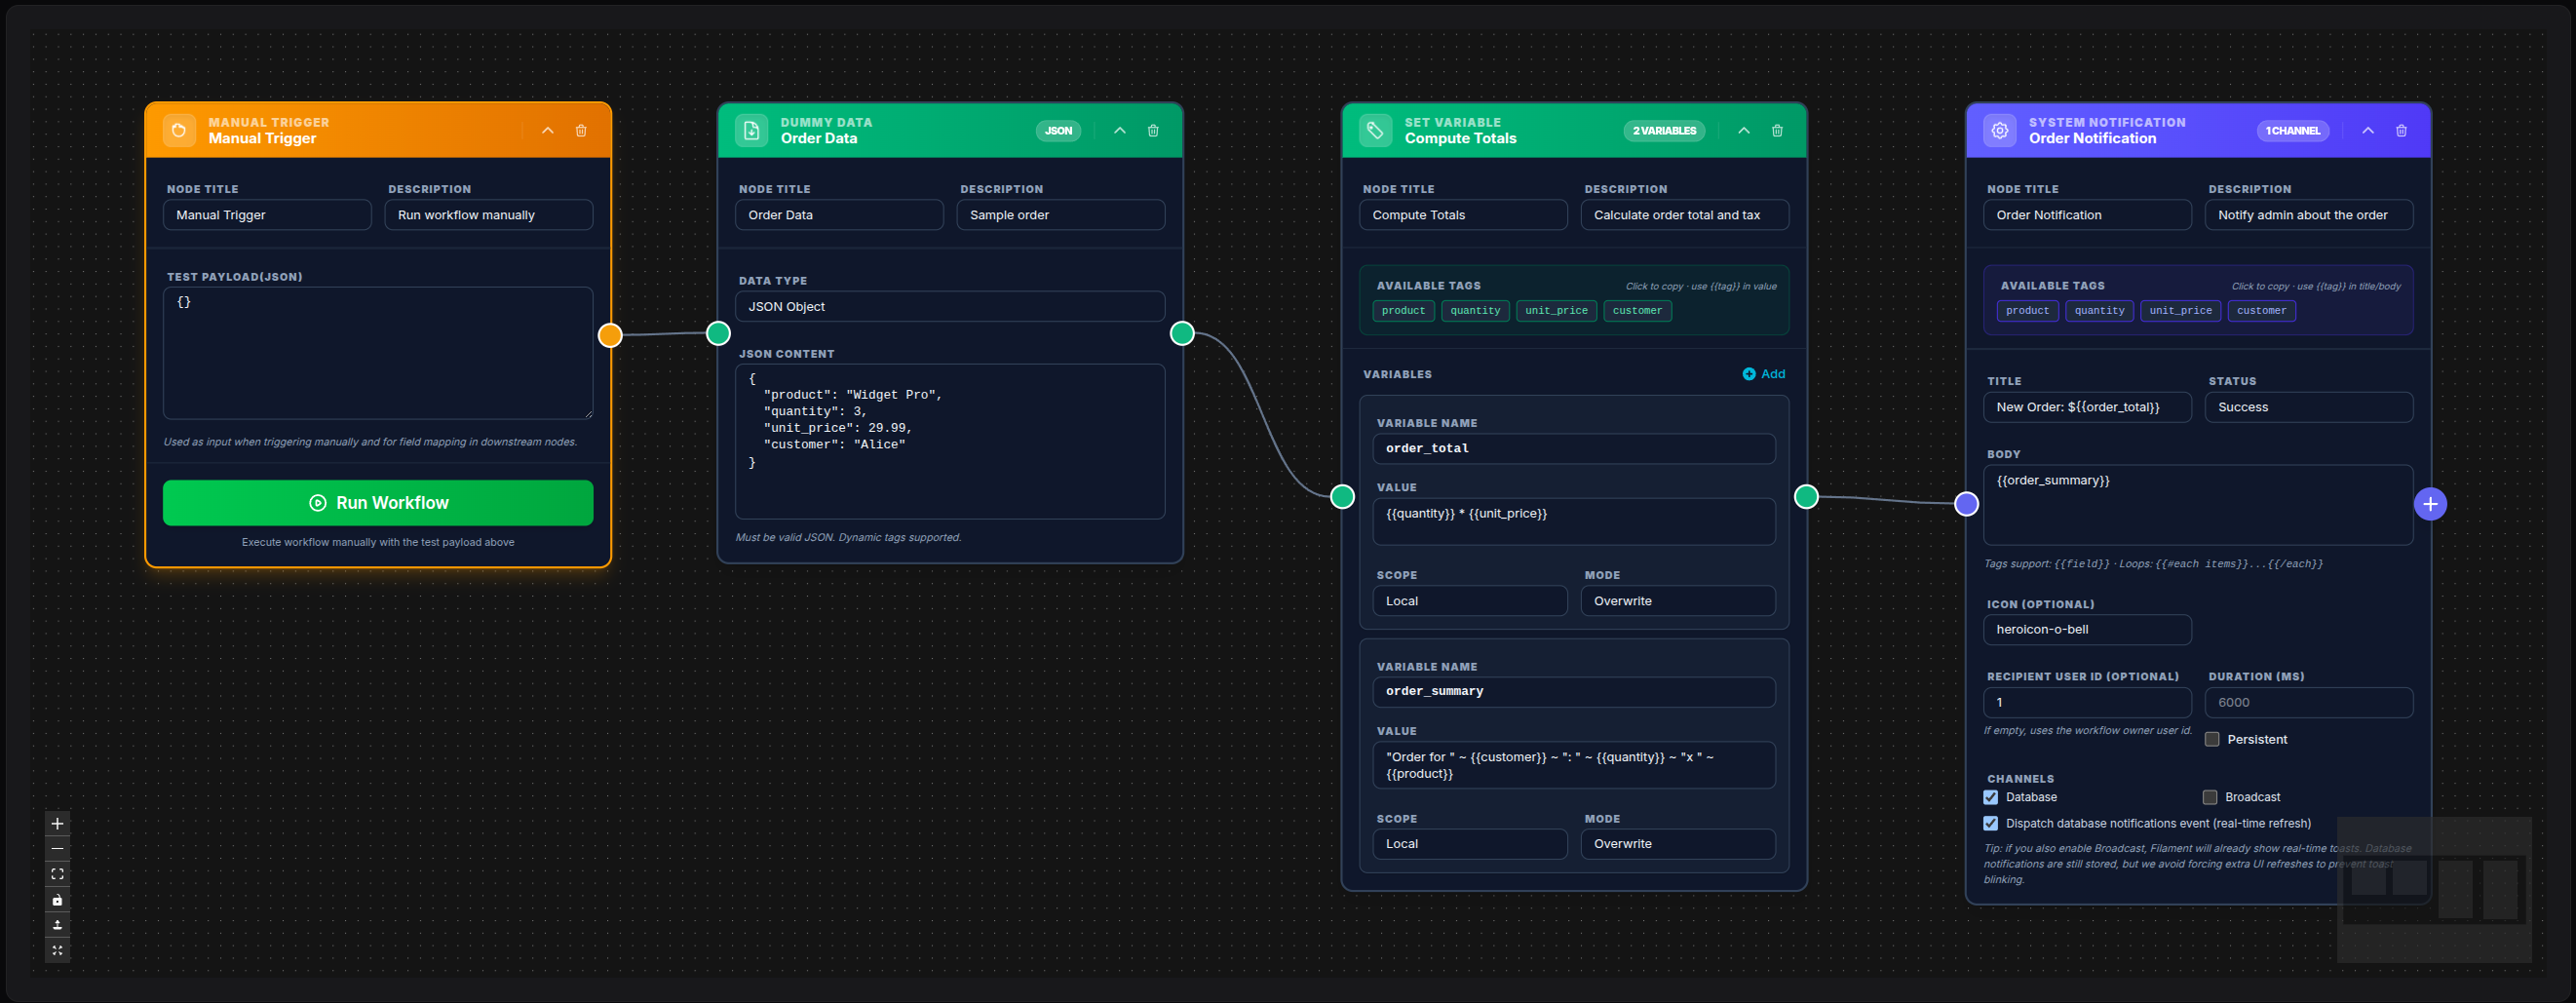
Task: Click the Set Variable tag icon
Action: pos(1374,130)
